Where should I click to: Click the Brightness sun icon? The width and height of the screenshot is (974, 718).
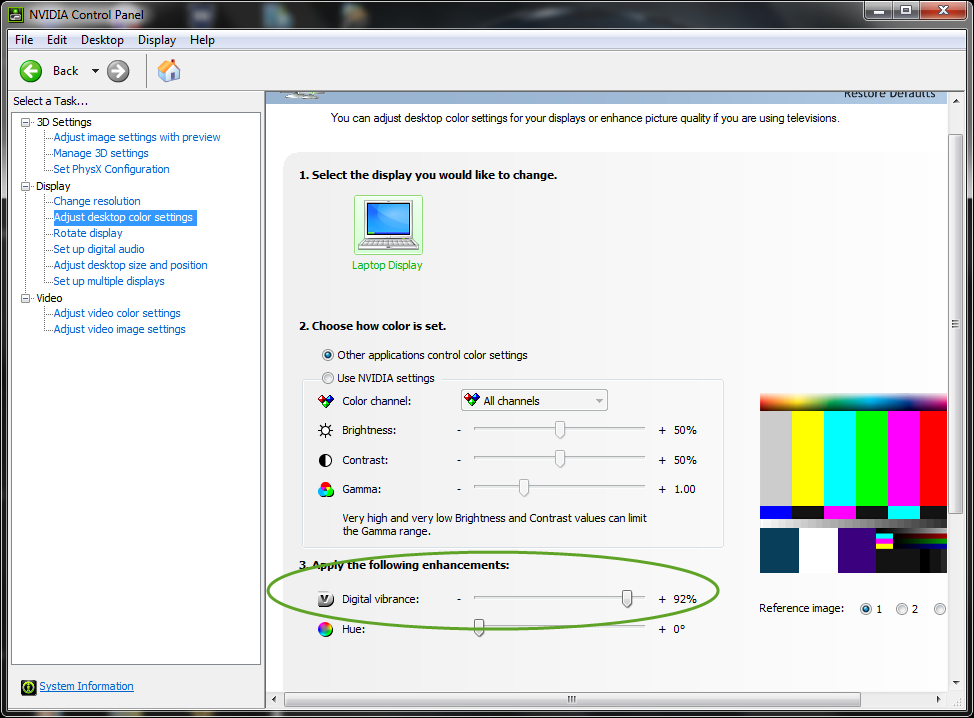(325, 430)
